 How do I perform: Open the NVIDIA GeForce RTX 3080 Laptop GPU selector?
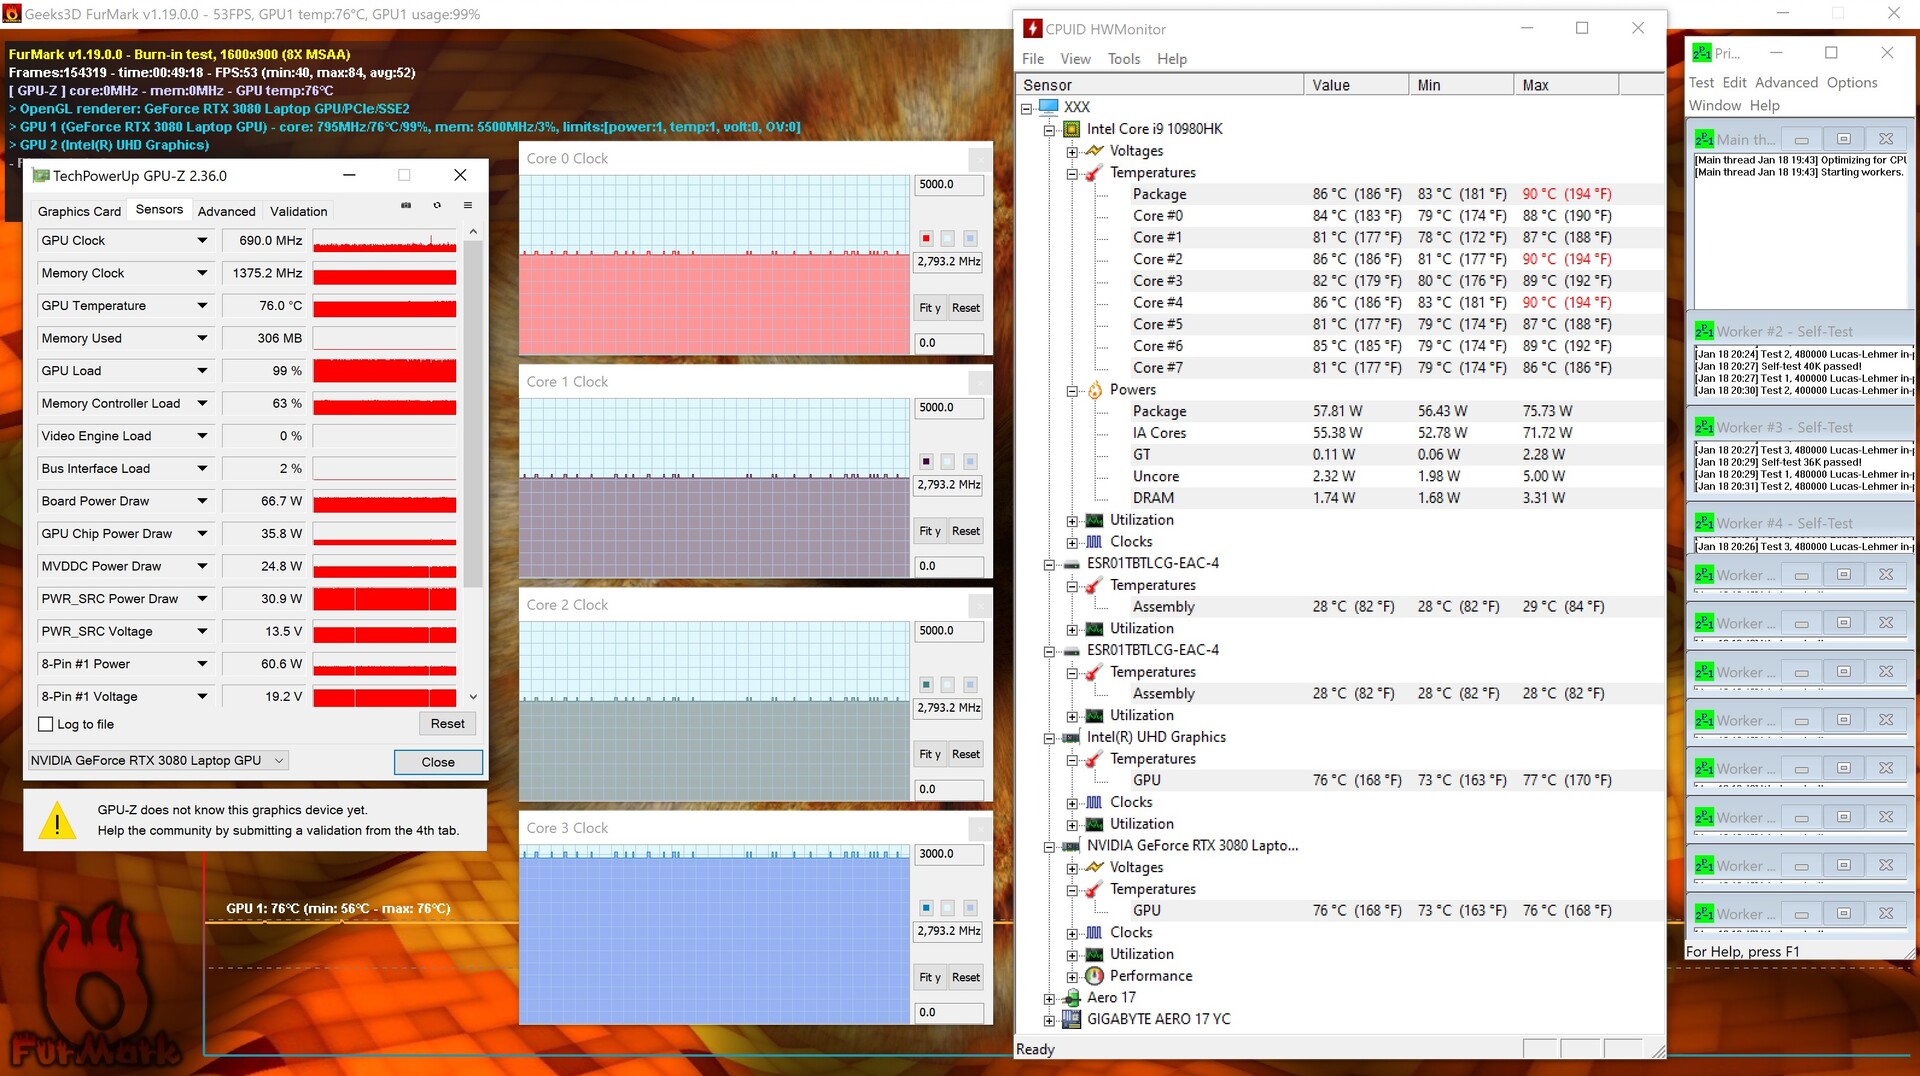tap(158, 761)
